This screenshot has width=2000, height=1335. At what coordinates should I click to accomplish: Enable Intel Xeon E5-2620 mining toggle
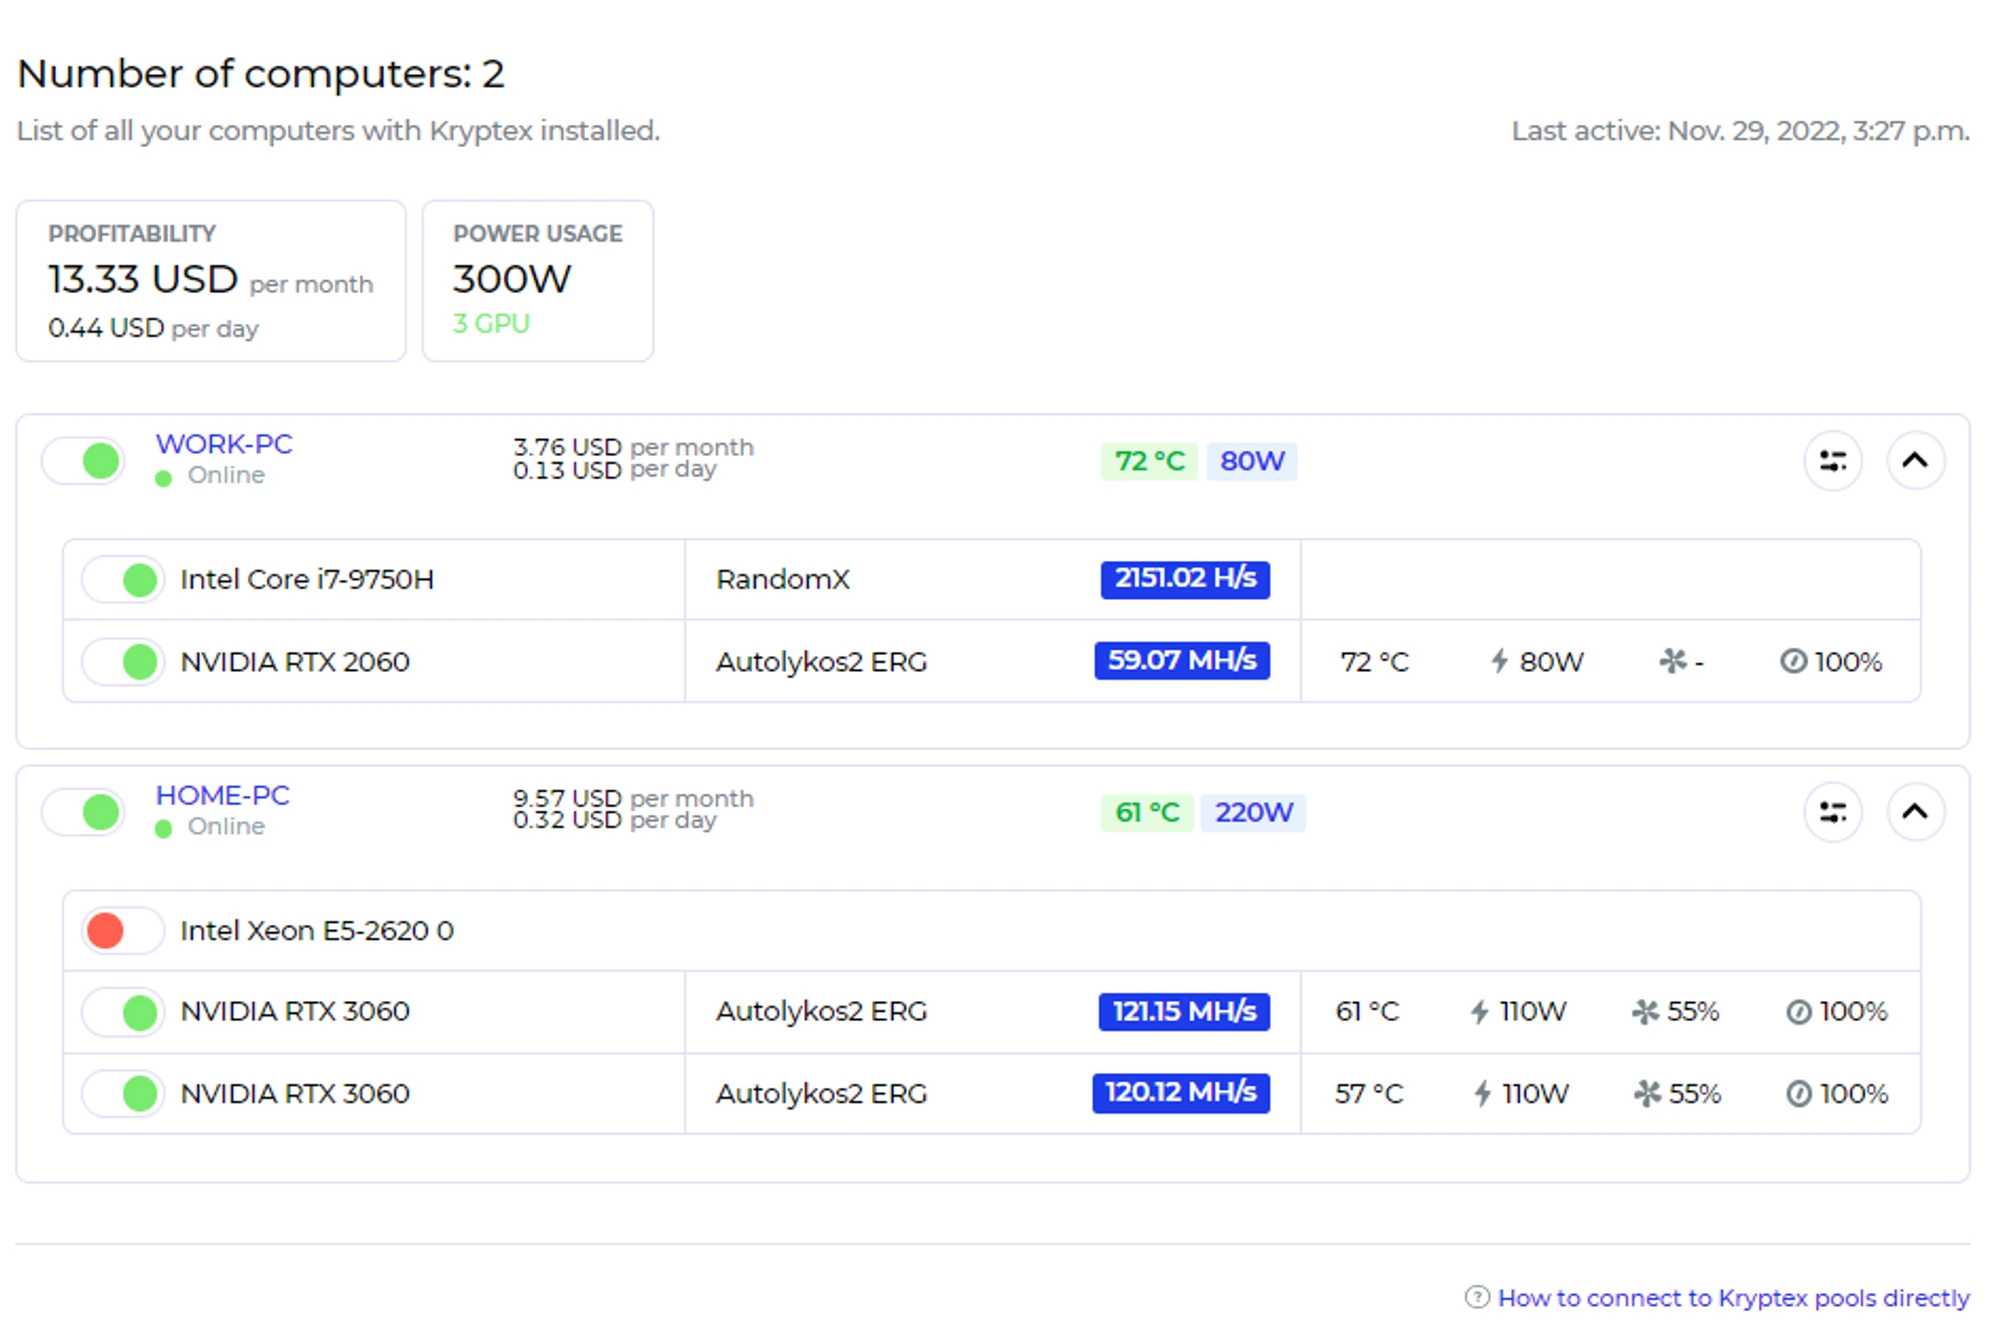tap(122, 931)
